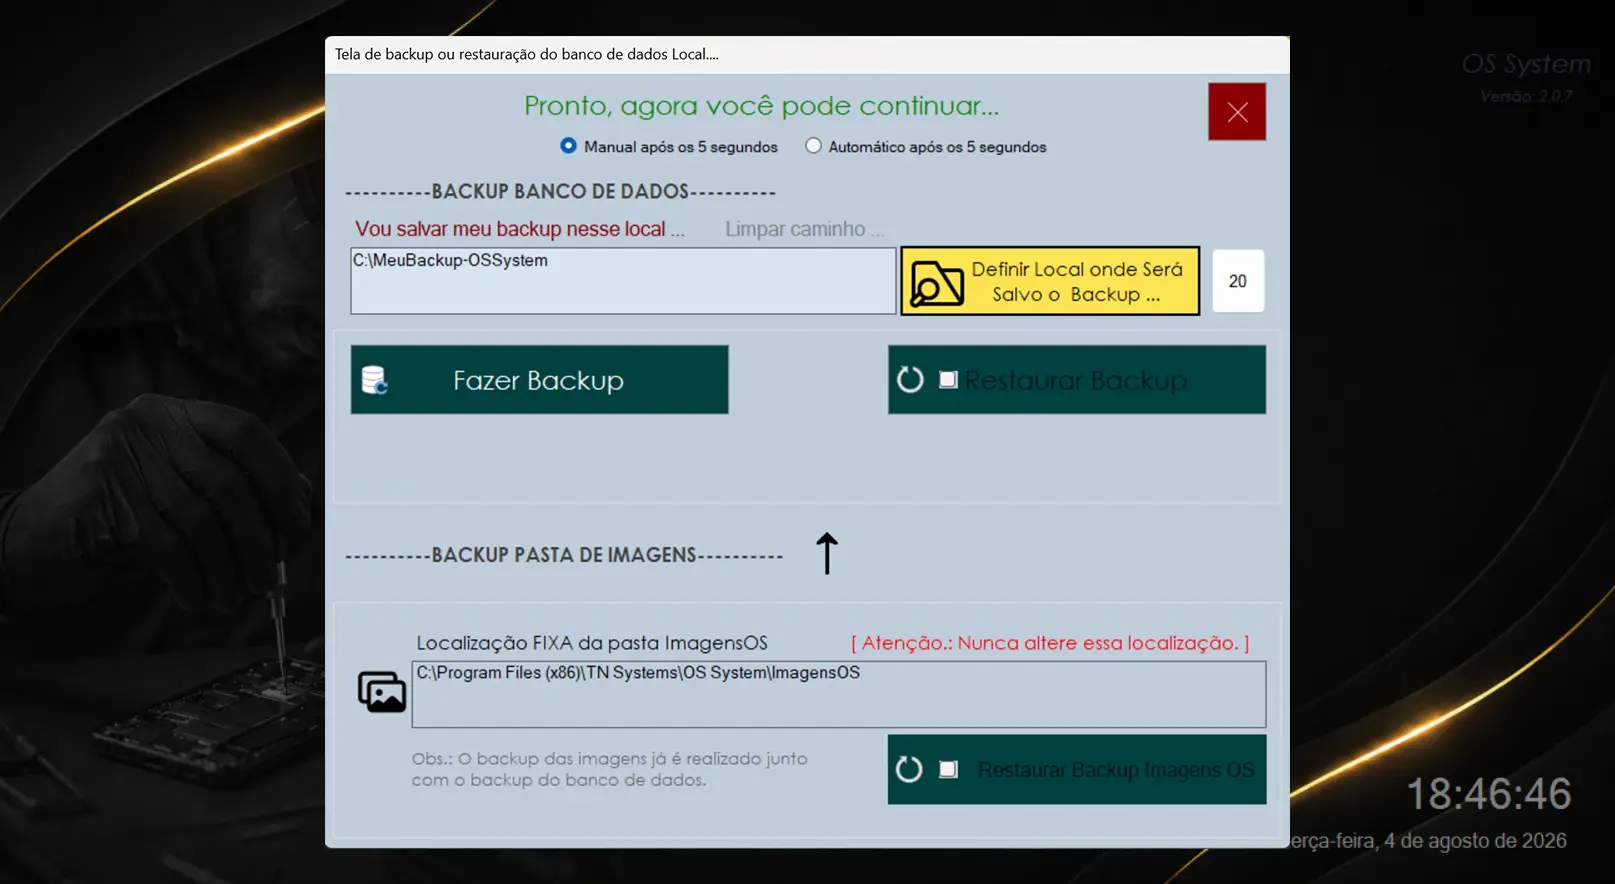
Task: Click the backup path field C:\MeuBackup-OSSystem
Action: (x=623, y=281)
